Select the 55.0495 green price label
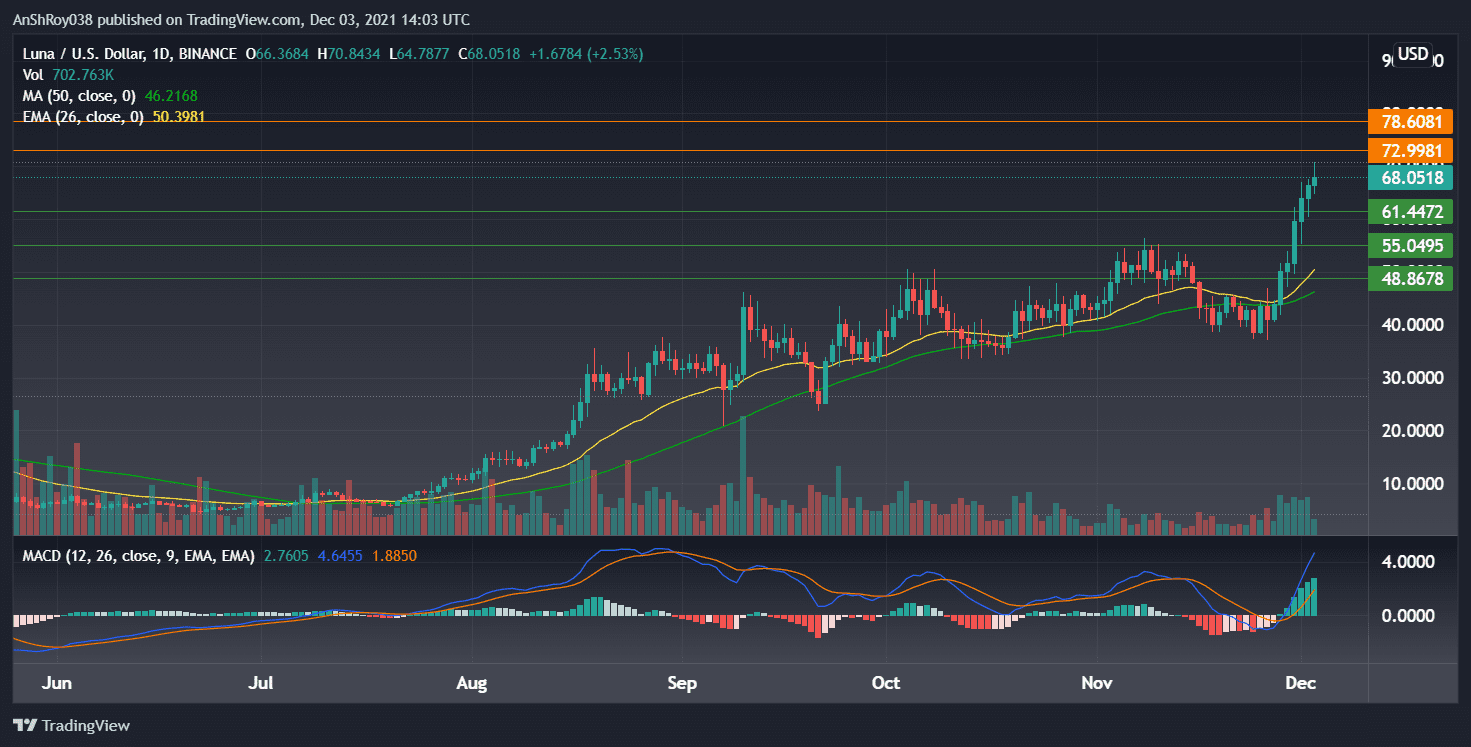The width and height of the screenshot is (1471, 747). point(1410,245)
